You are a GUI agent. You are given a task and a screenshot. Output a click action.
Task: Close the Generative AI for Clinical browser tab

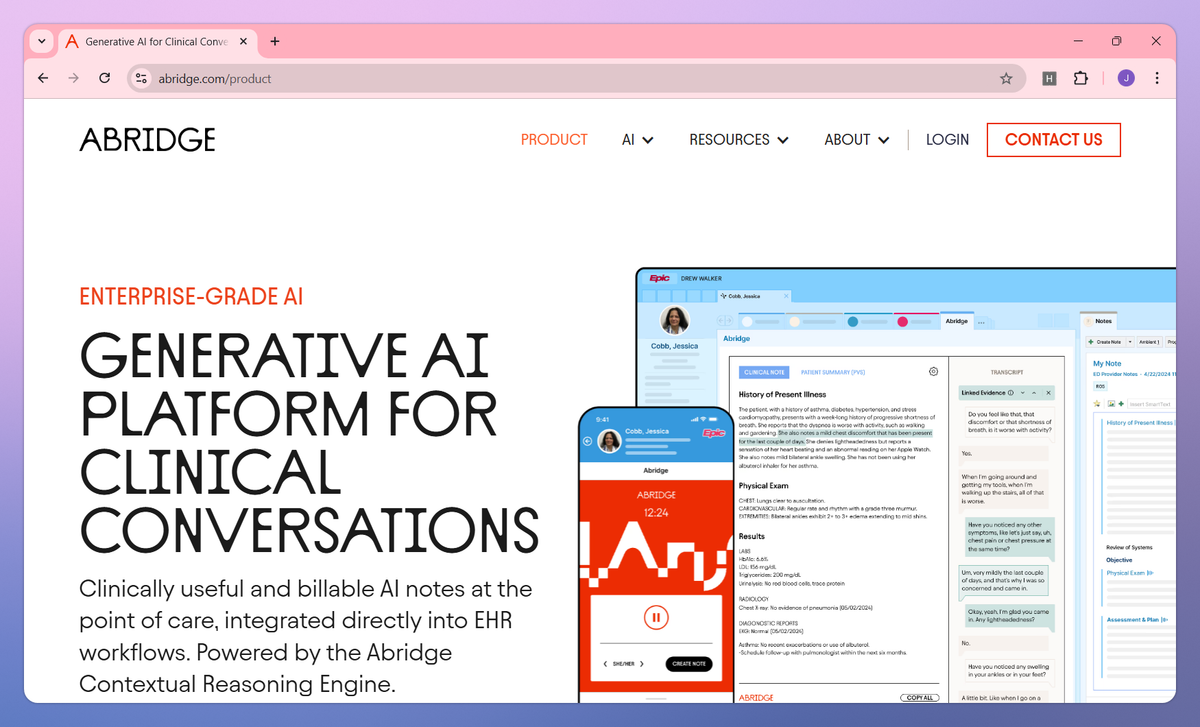(x=245, y=42)
